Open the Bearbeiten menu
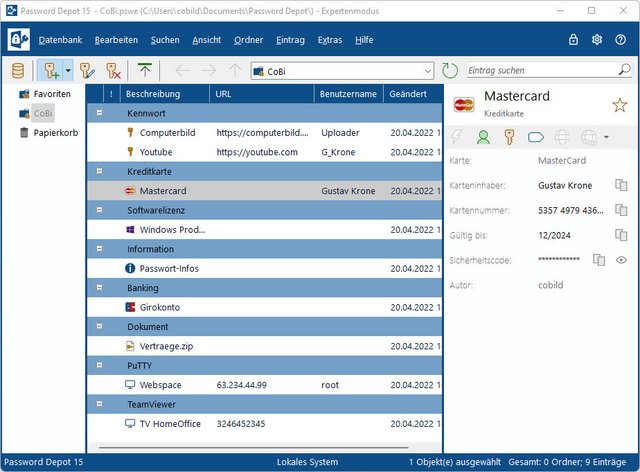 (x=116, y=40)
